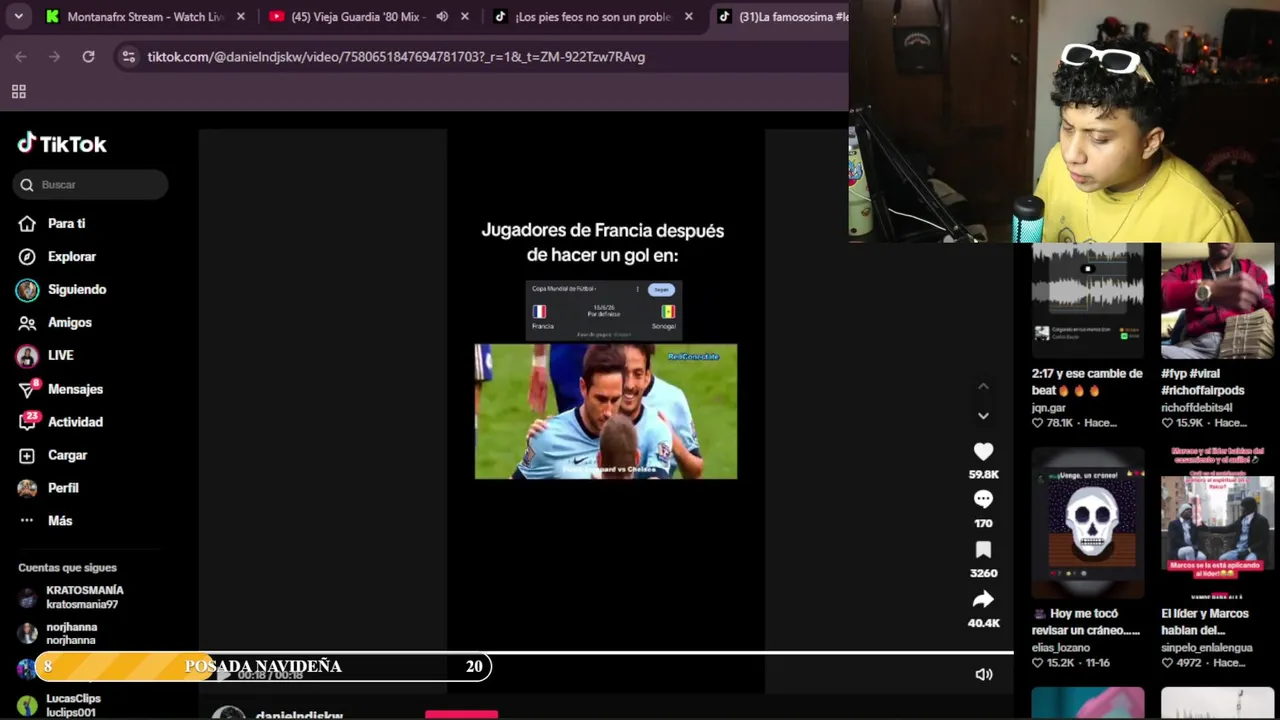Click the playing France goal video
1280x720 pixels.
coord(606,412)
